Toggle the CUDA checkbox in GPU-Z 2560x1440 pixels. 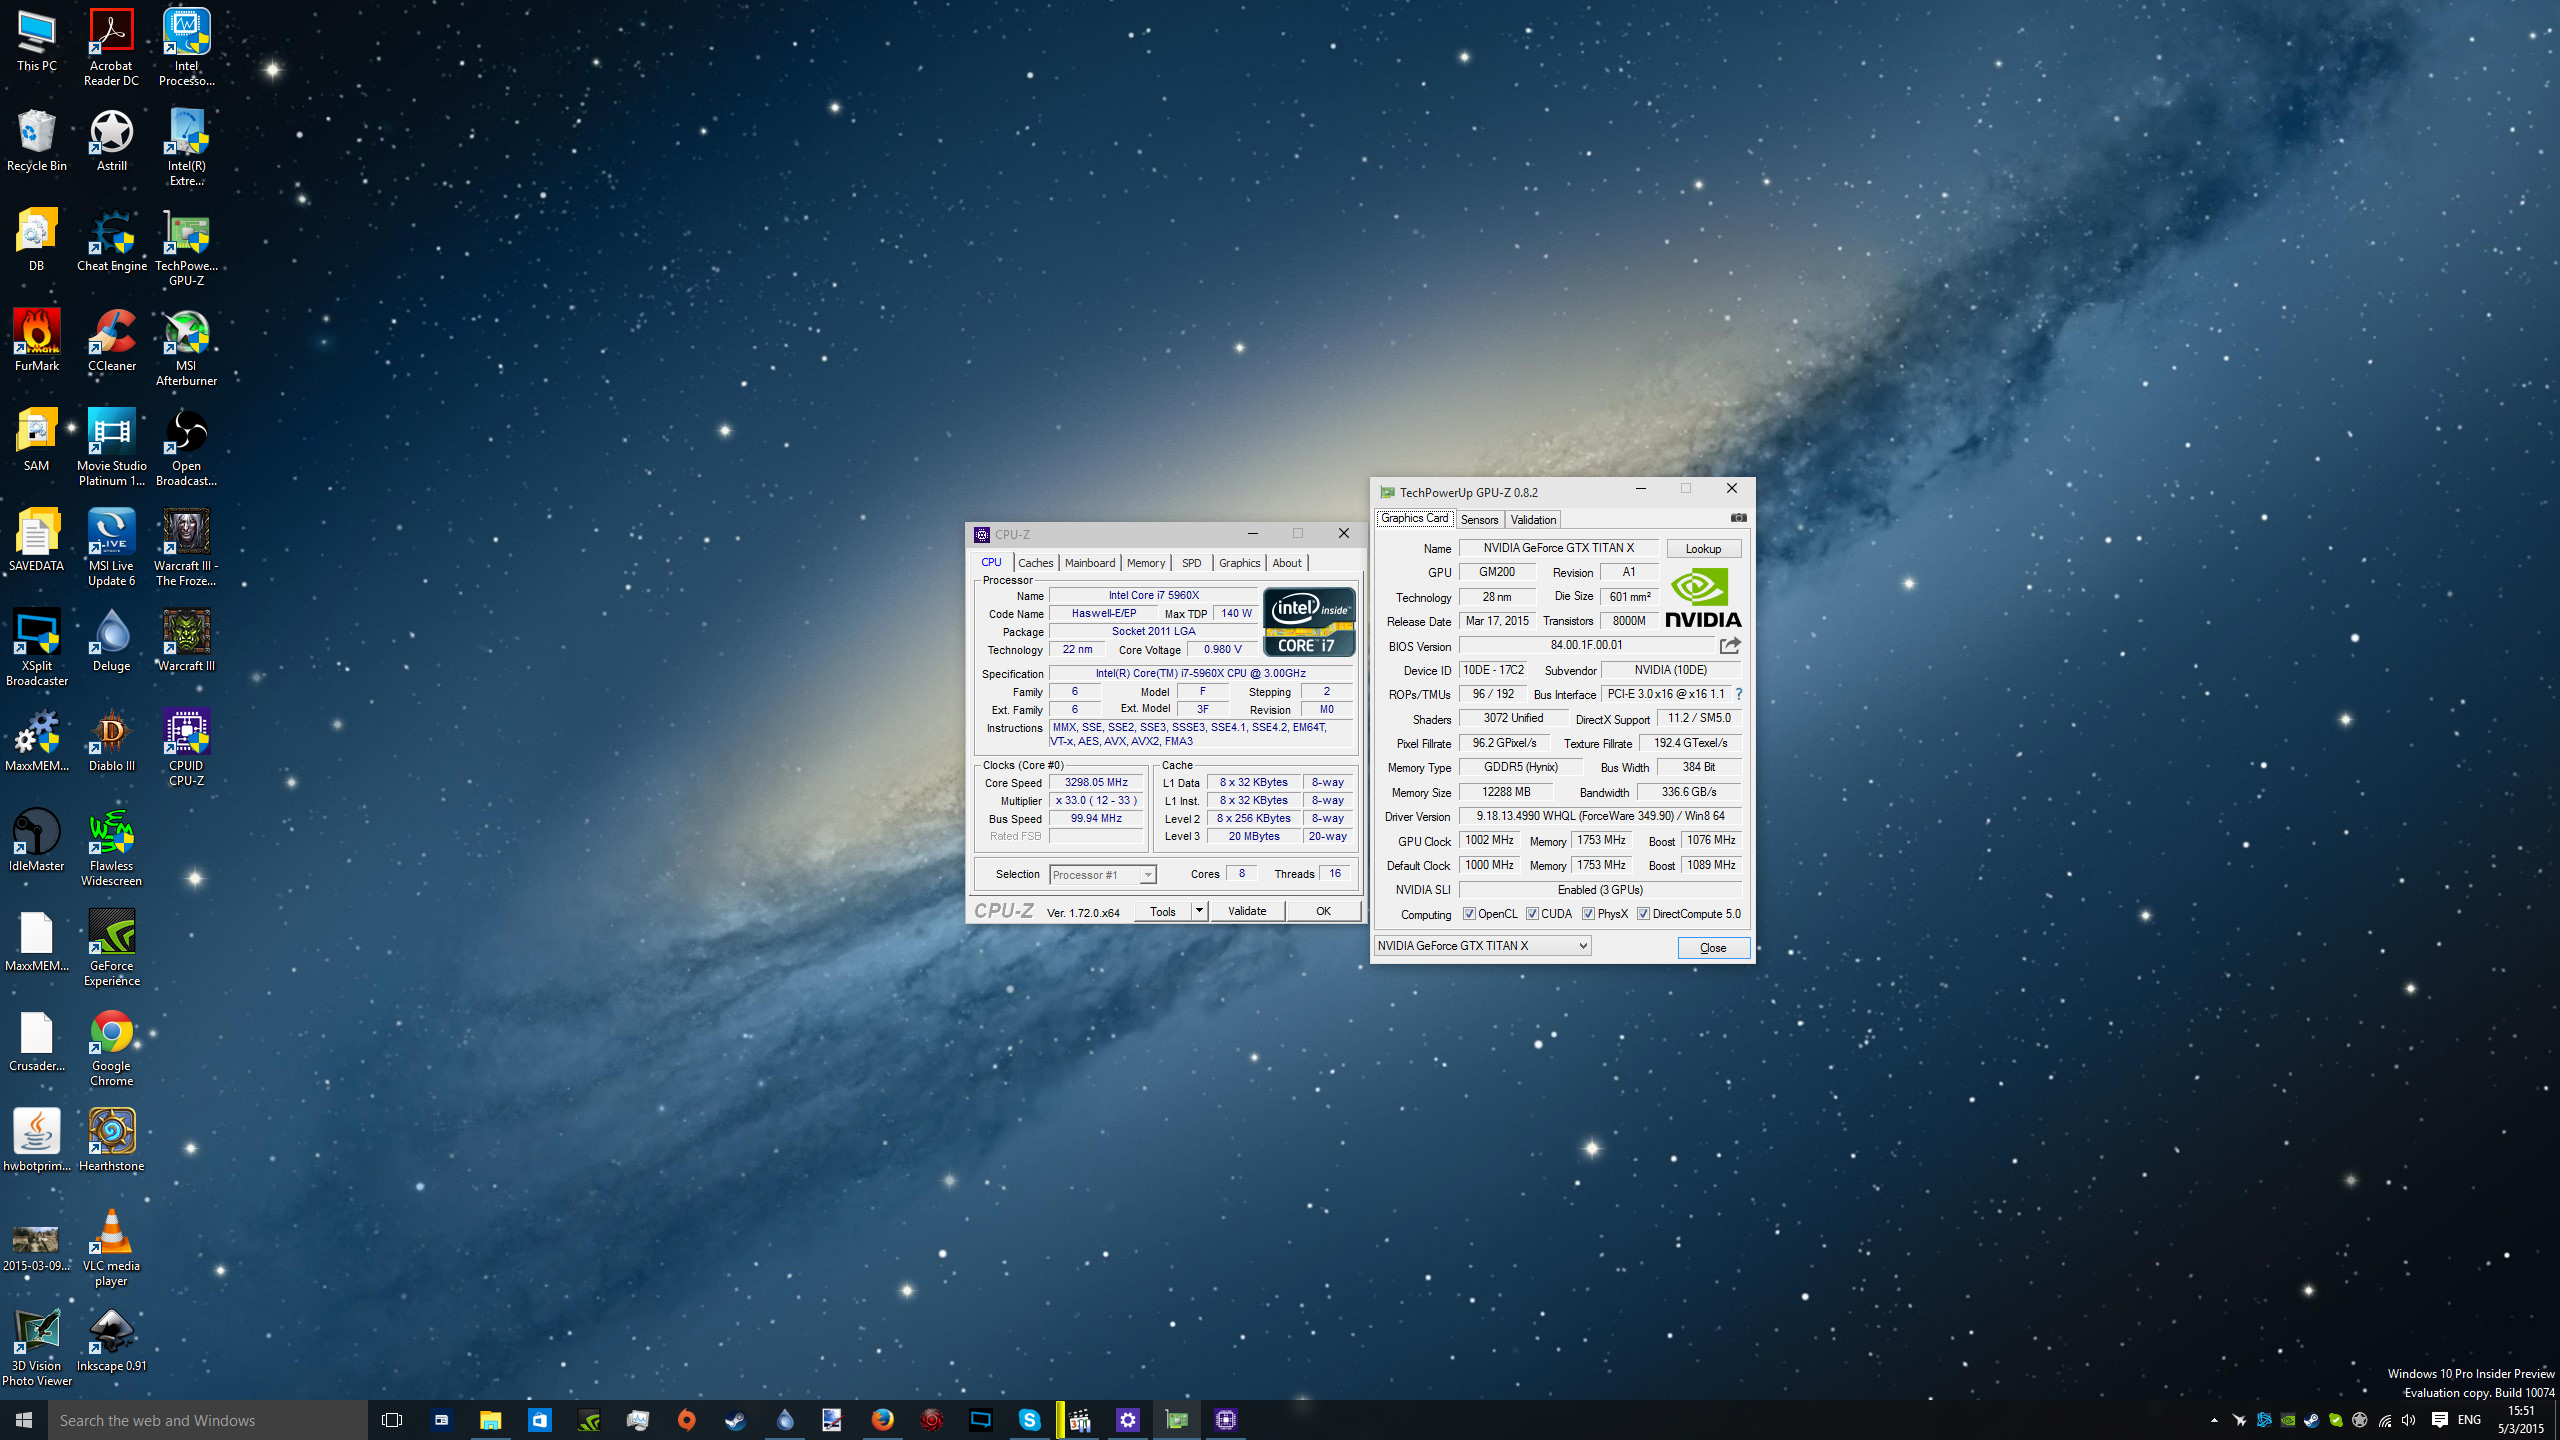click(1532, 914)
